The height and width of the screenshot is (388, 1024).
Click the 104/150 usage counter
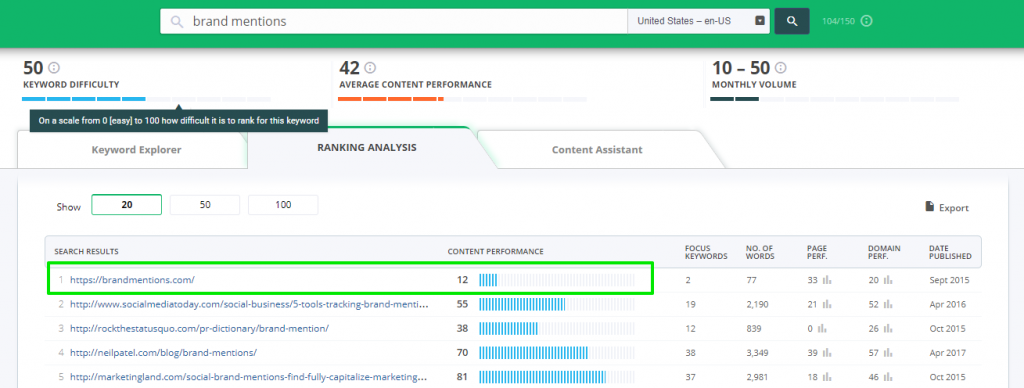tap(839, 22)
